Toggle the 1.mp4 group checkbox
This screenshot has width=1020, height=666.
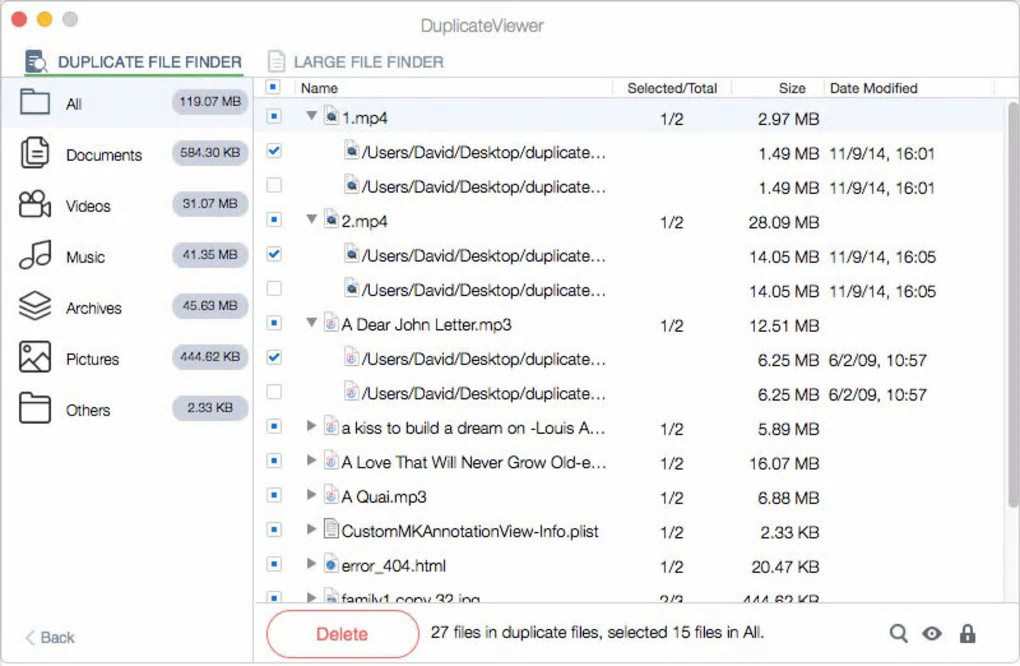274,116
